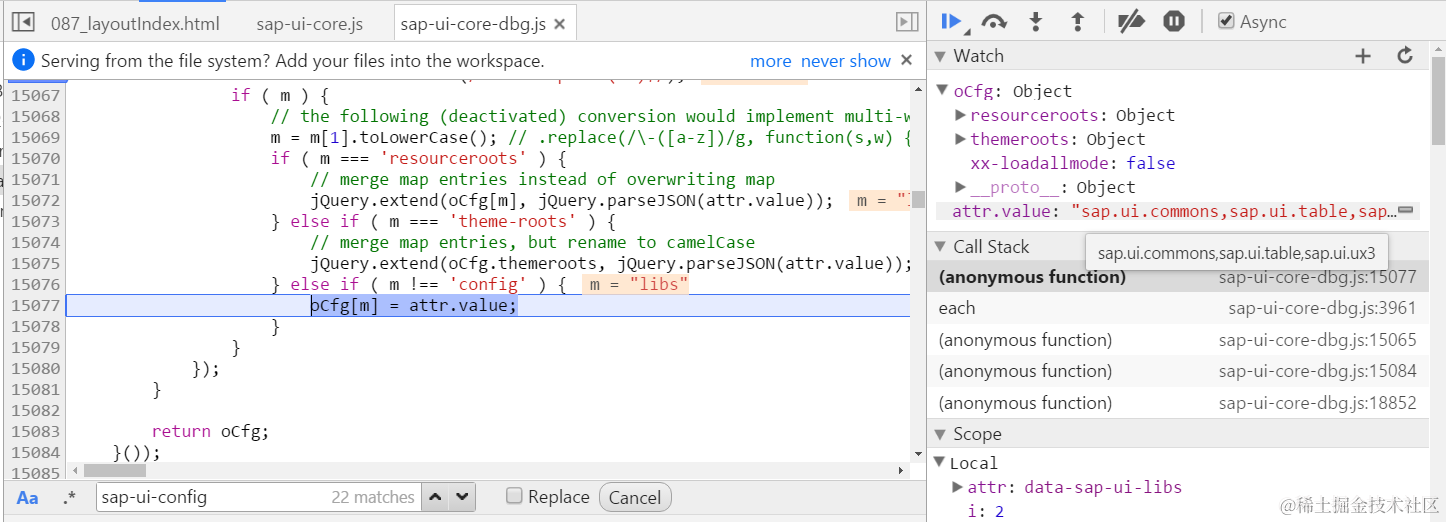Image resolution: width=1446 pixels, height=522 pixels.
Task: Toggle case-sensitive search (Aa)
Action: [x=28, y=497]
